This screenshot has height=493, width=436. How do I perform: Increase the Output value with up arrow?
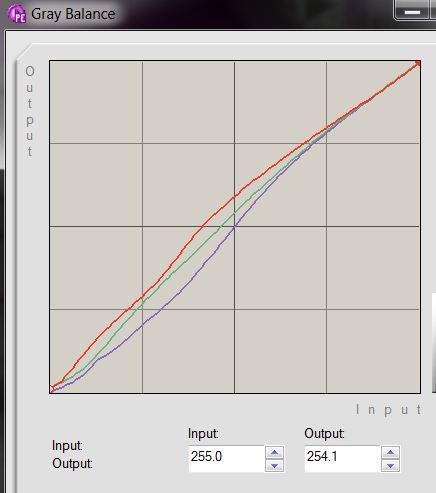(x=390, y=453)
